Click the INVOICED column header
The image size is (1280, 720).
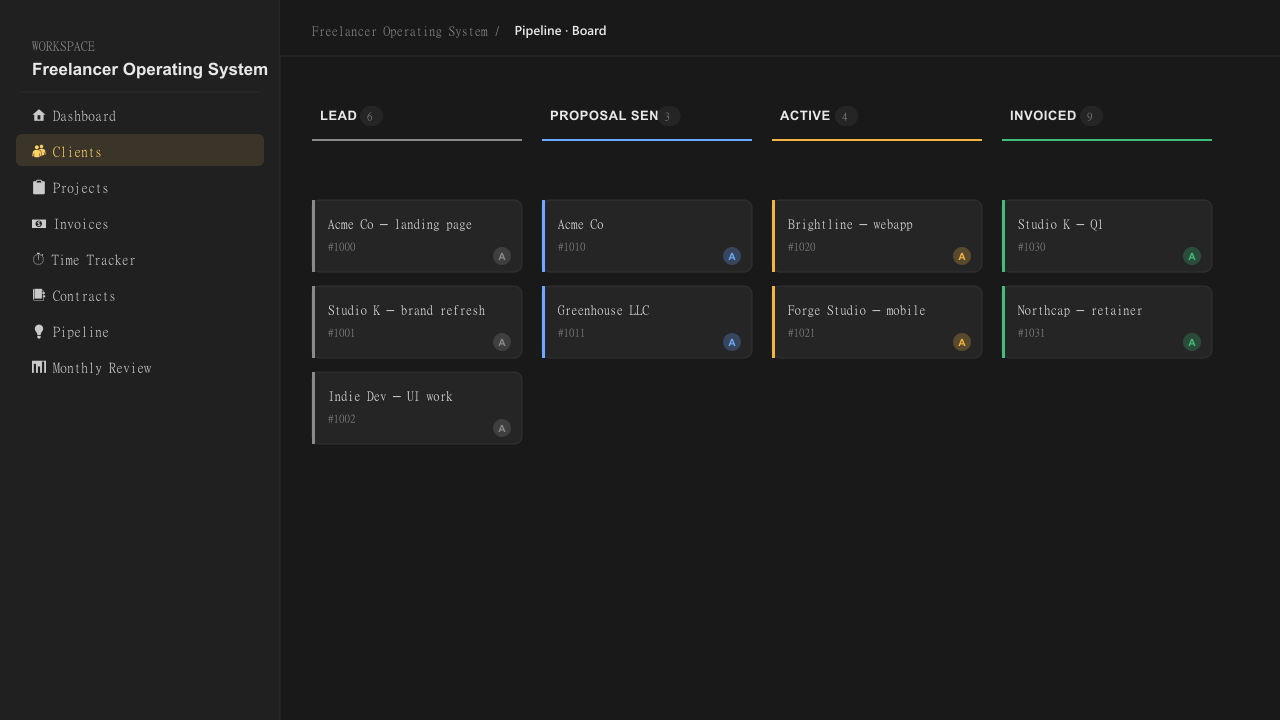(1043, 116)
